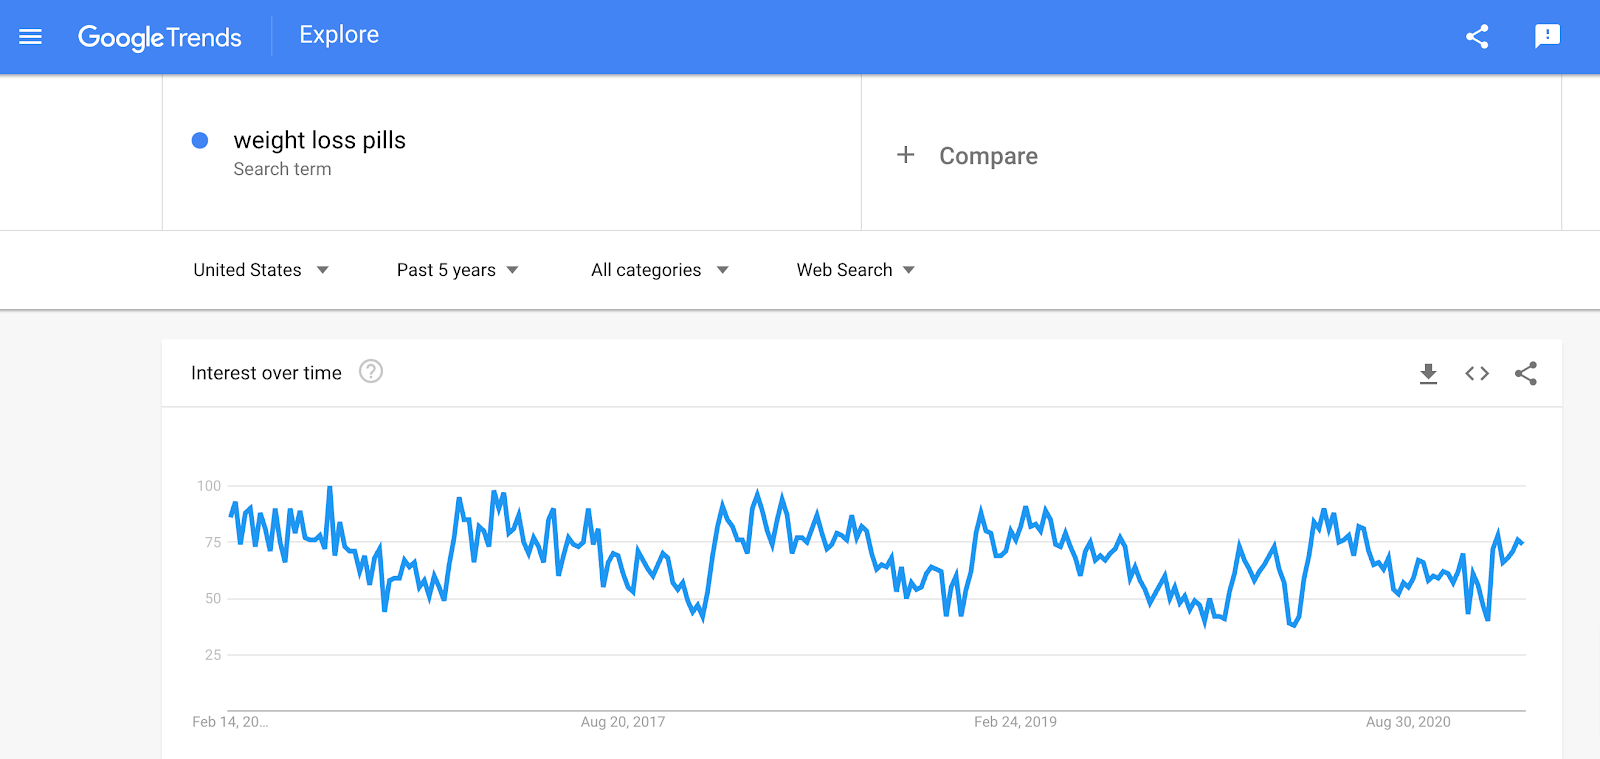Download the trend data as CSV
This screenshot has height=759, width=1600.
(1428, 373)
